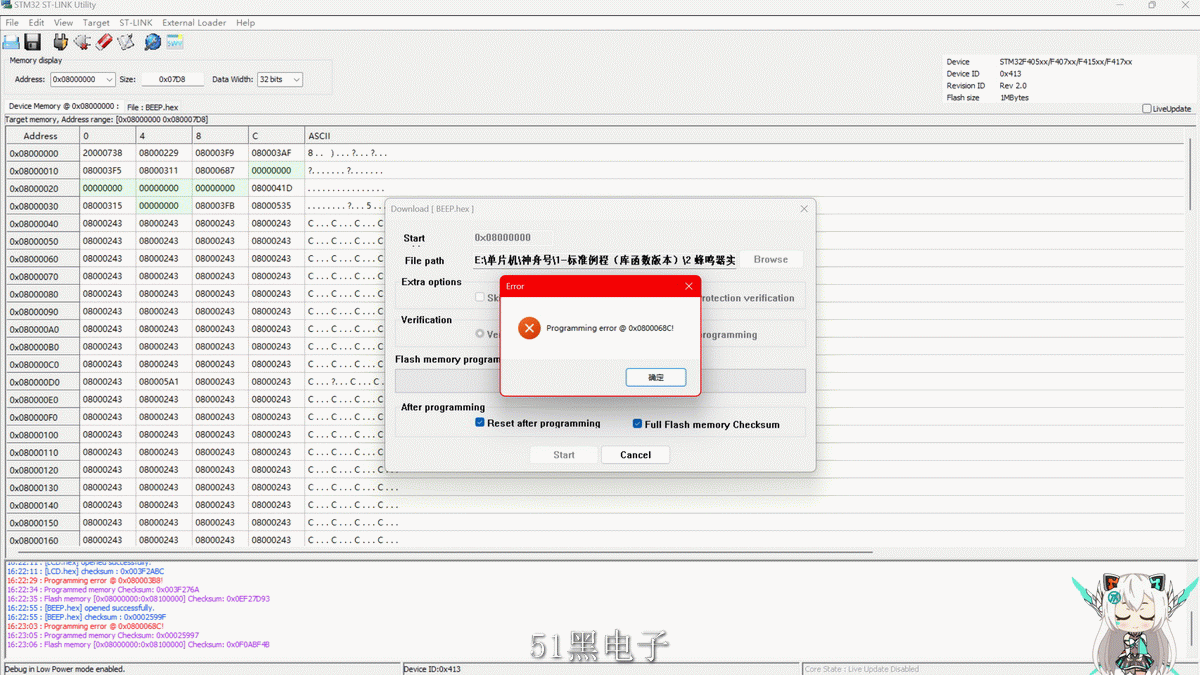This screenshot has height=675, width=1200.
Task: Click the error message Programming error @ 0x0800068C
Action: [x=610, y=328]
